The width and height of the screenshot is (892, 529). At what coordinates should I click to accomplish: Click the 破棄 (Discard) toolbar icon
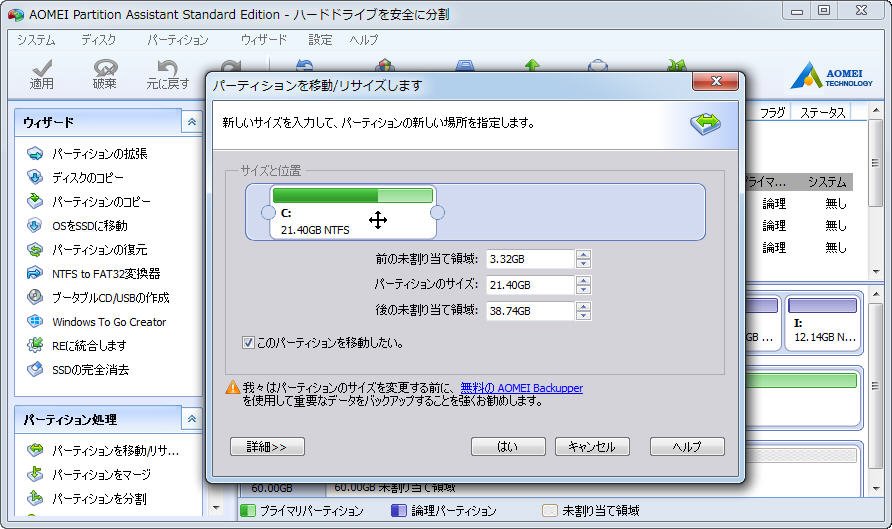tap(105, 75)
